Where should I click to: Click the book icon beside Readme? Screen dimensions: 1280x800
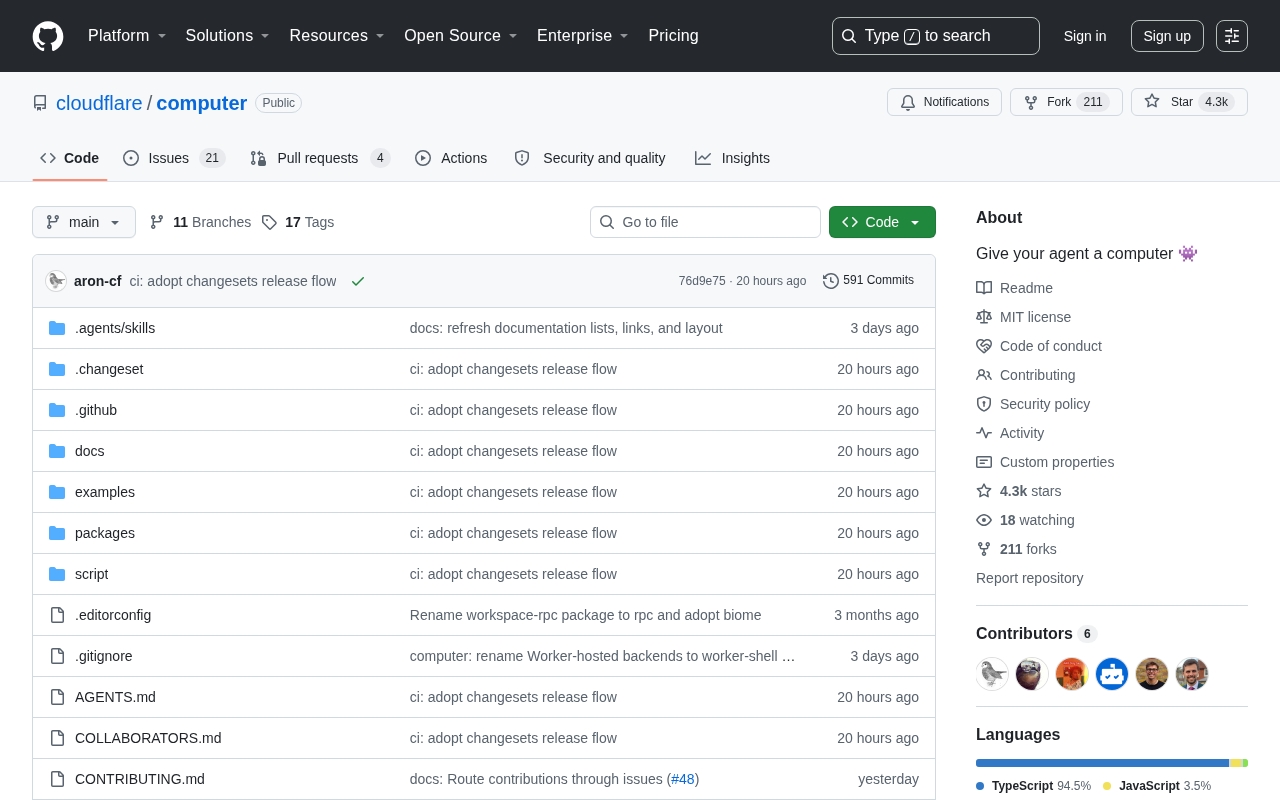(x=984, y=288)
